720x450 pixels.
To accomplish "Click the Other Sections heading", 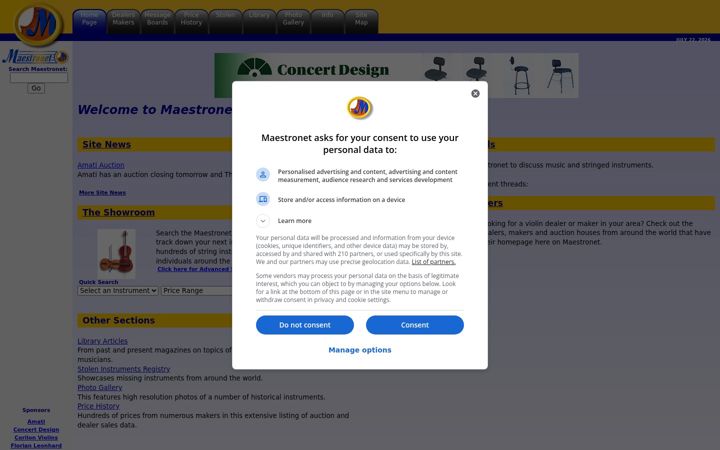I will [x=118, y=321].
